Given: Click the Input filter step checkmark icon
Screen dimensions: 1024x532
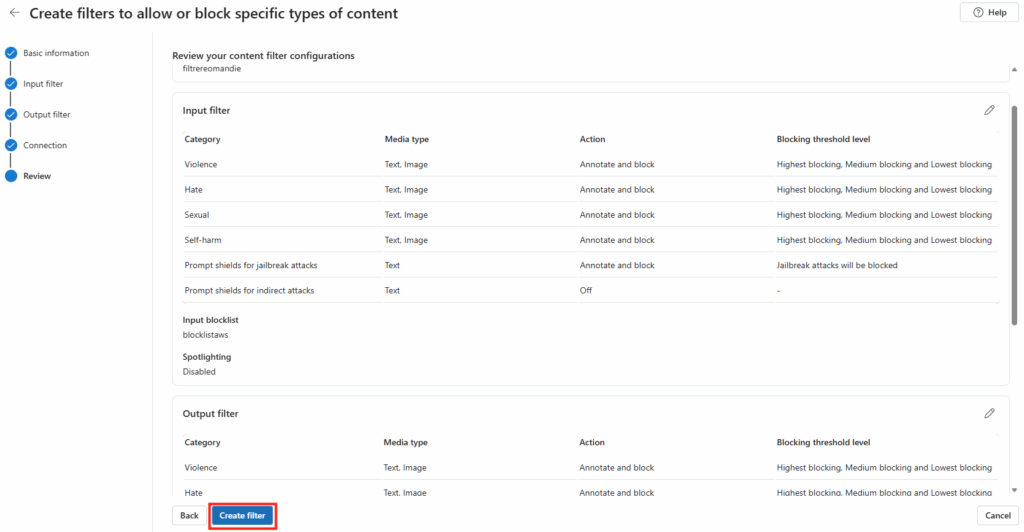Looking at the screenshot, I should [11, 84].
